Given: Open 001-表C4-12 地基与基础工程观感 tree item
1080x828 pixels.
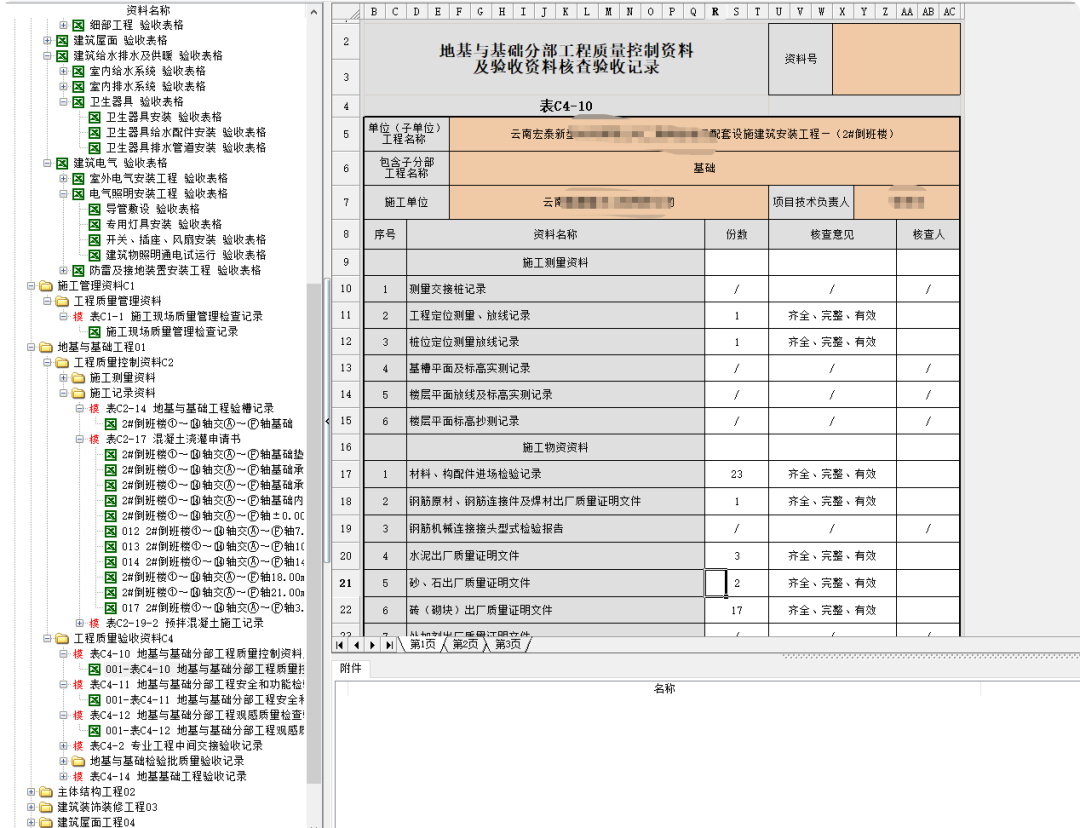Looking at the screenshot, I should click(x=205, y=730).
